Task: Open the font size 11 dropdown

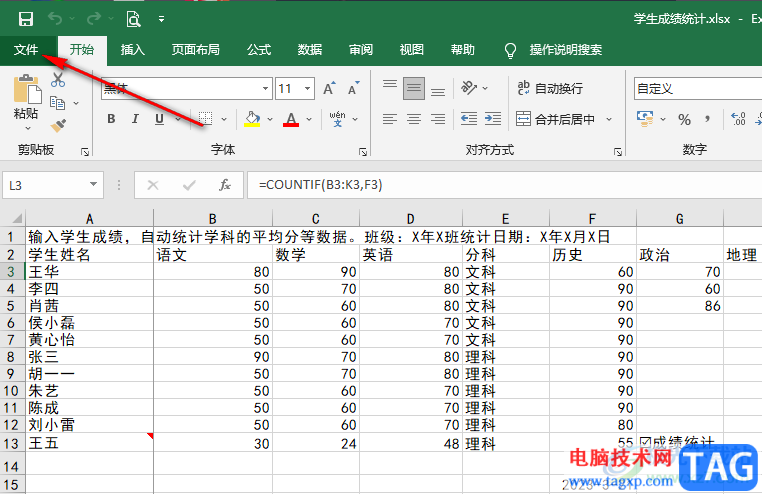Action: coord(307,88)
